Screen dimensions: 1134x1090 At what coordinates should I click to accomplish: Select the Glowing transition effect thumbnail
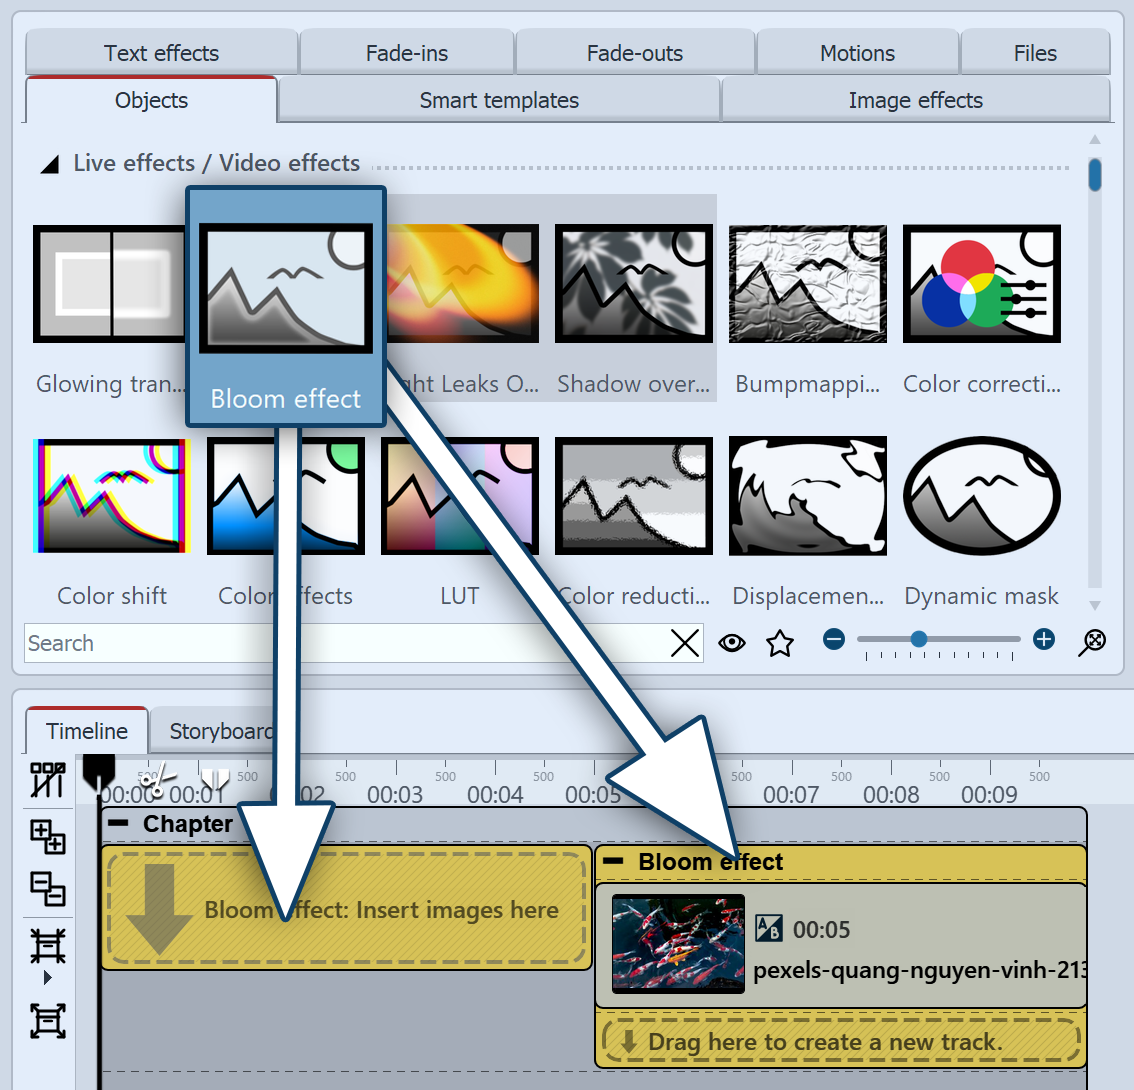pyautogui.click(x=108, y=284)
